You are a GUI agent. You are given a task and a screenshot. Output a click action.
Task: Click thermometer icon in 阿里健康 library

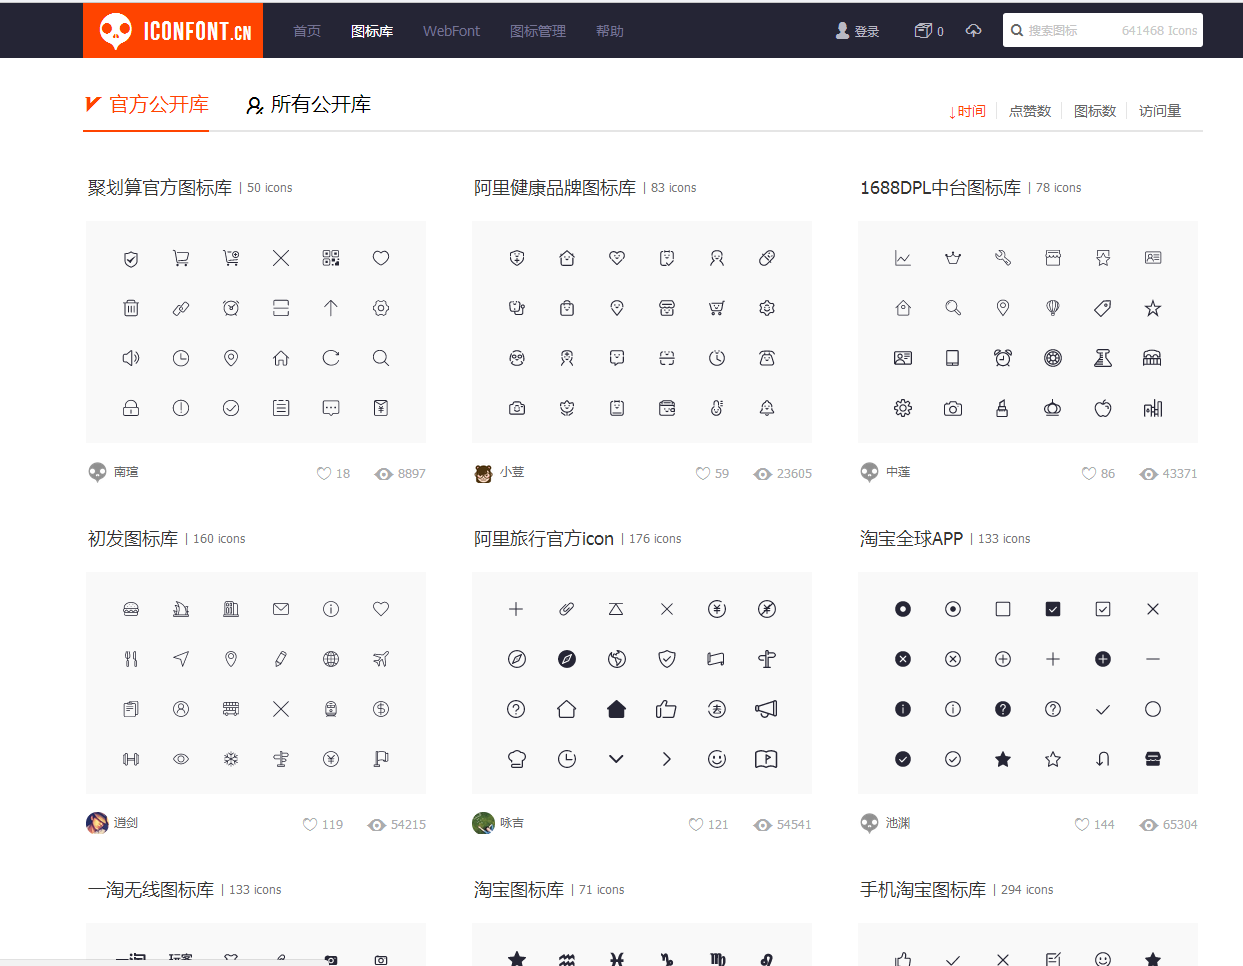tap(717, 408)
